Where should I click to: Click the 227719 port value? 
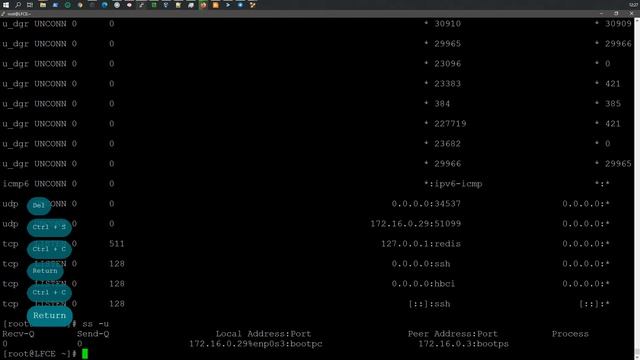click(450, 124)
